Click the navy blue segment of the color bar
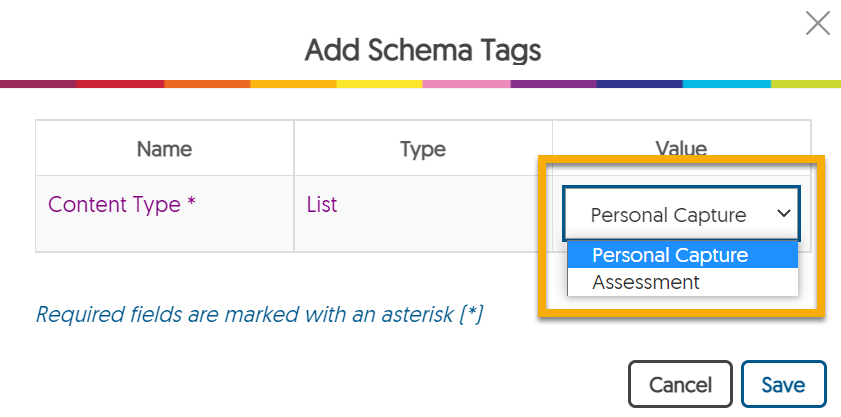Image resolution: width=841 pixels, height=417 pixels. tap(640, 84)
